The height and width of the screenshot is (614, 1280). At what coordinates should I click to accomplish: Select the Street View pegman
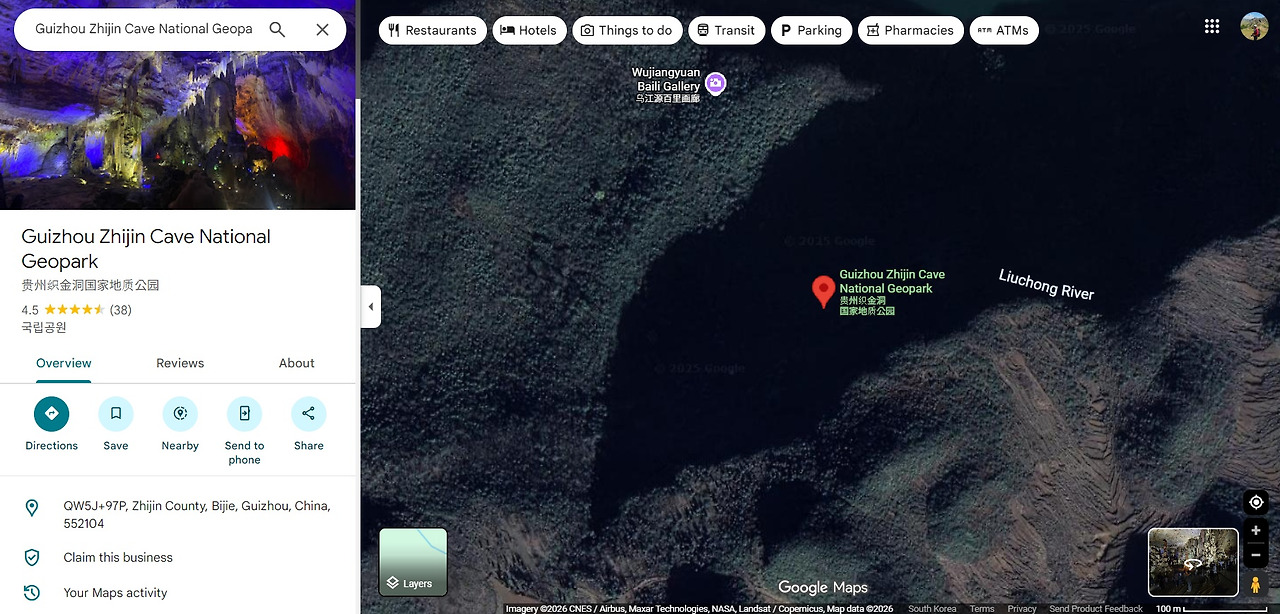click(1256, 584)
